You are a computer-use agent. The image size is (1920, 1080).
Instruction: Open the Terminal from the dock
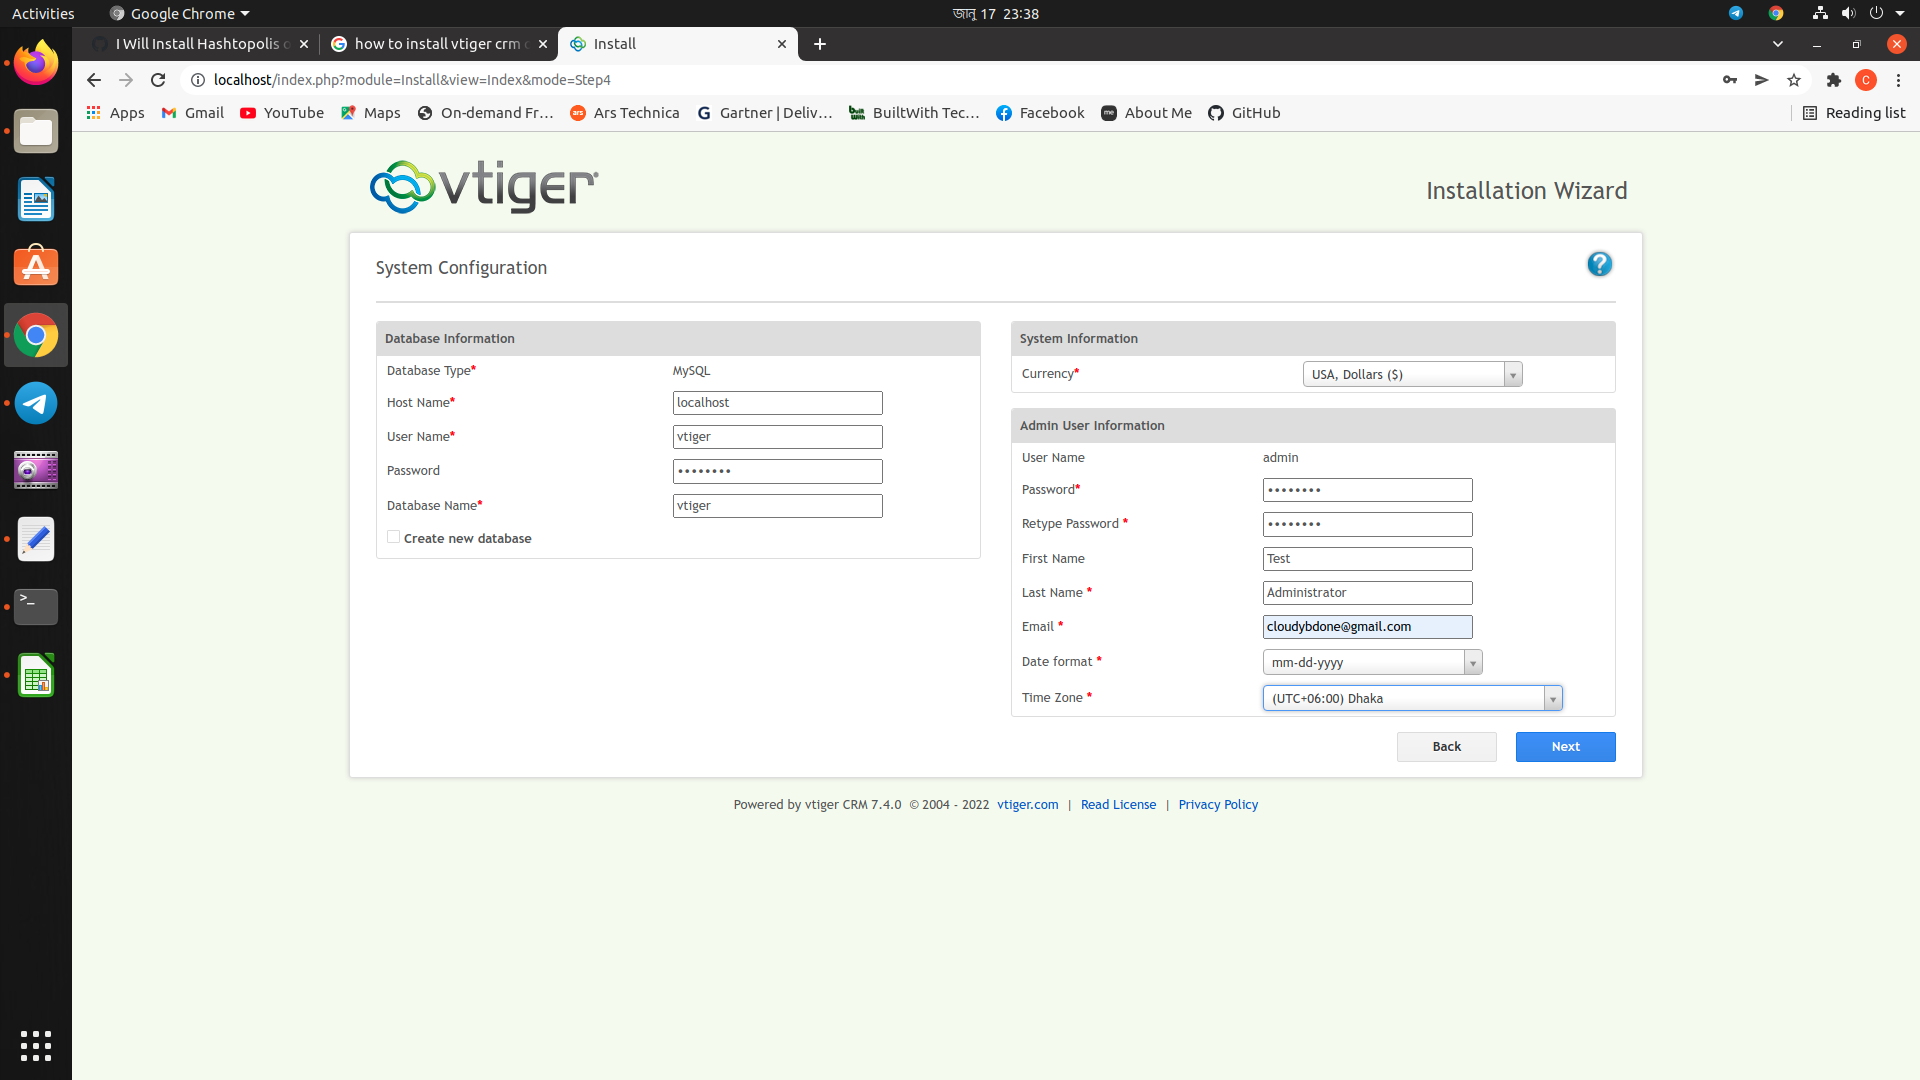point(36,607)
